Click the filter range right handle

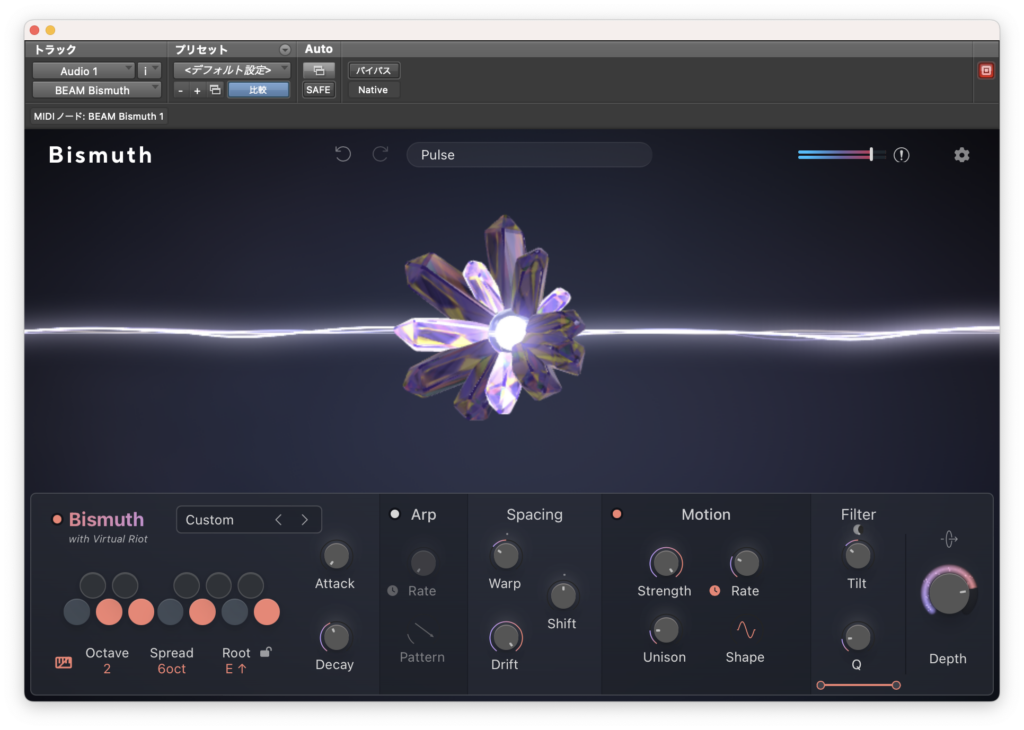(x=896, y=685)
